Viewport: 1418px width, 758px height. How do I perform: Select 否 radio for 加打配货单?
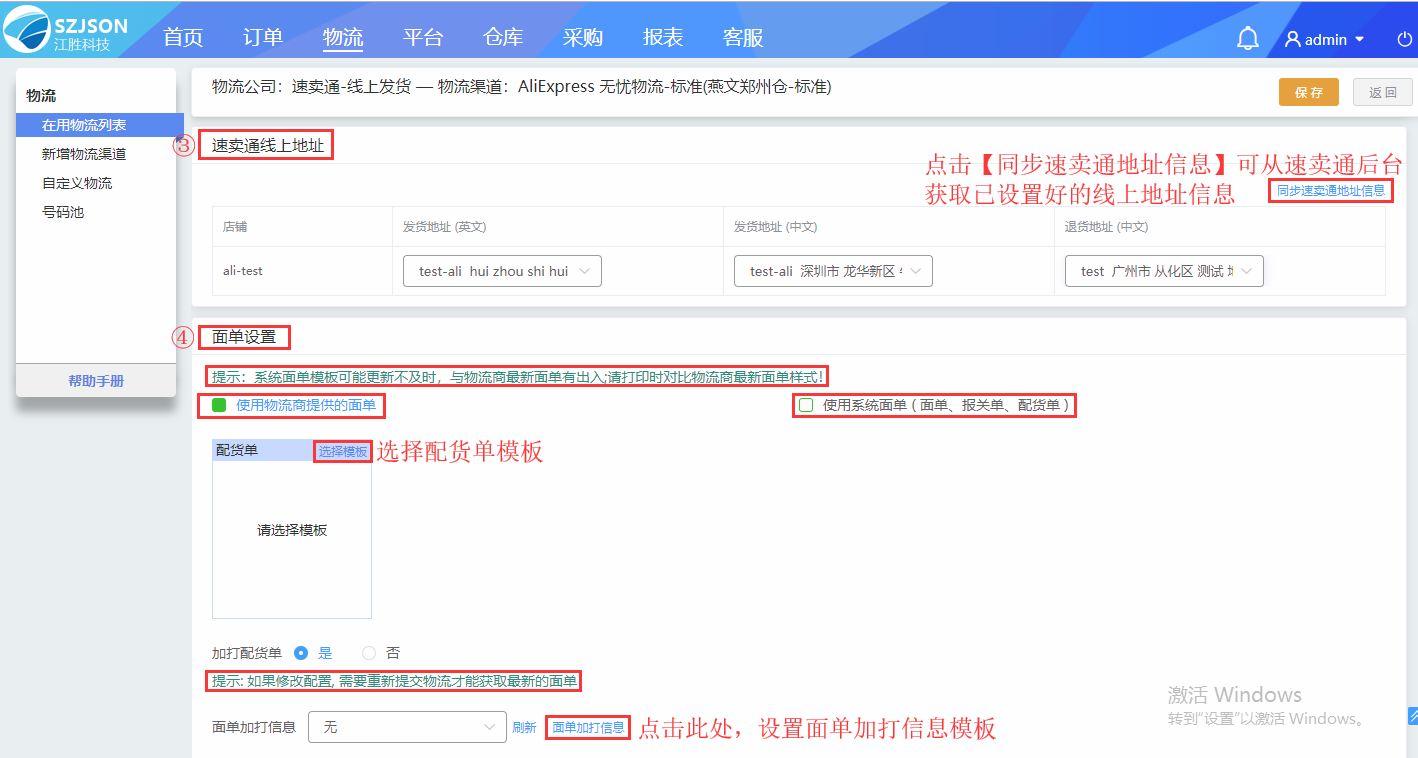(369, 653)
